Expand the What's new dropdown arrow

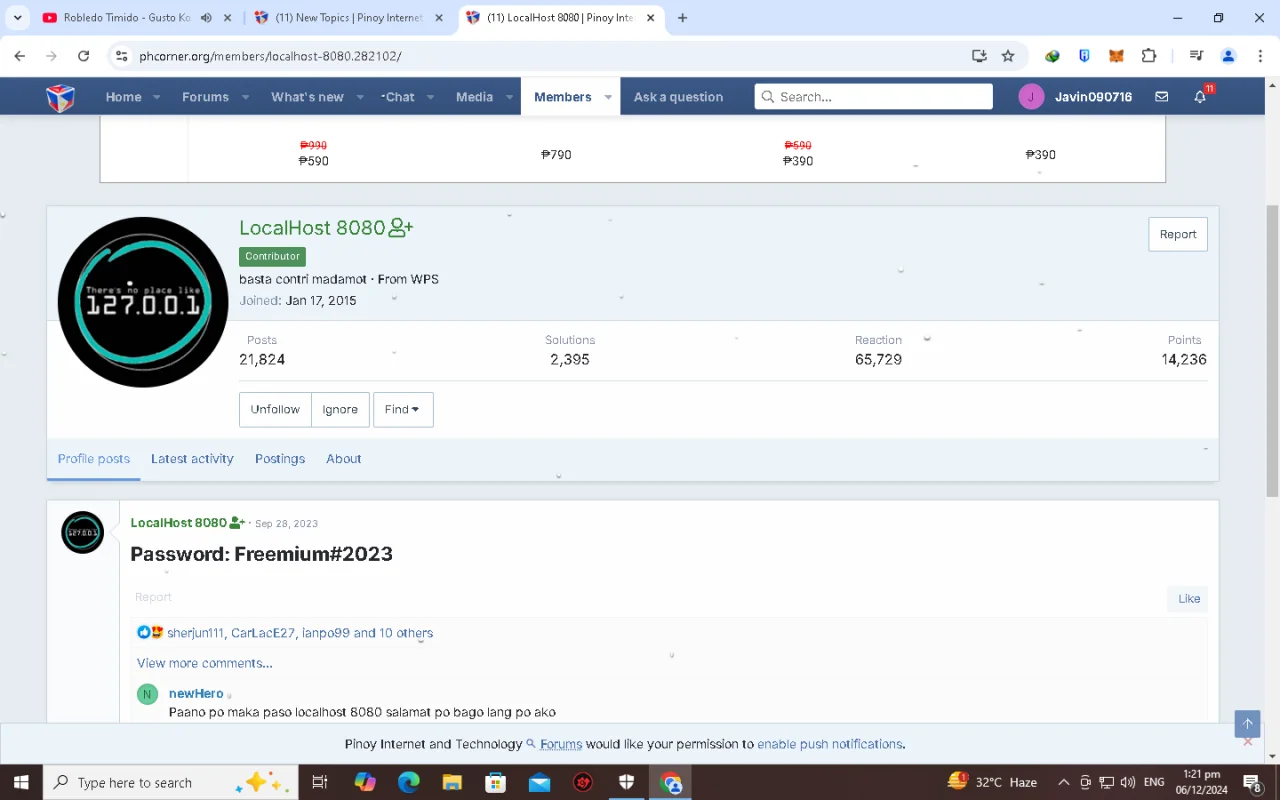pyautogui.click(x=359, y=97)
